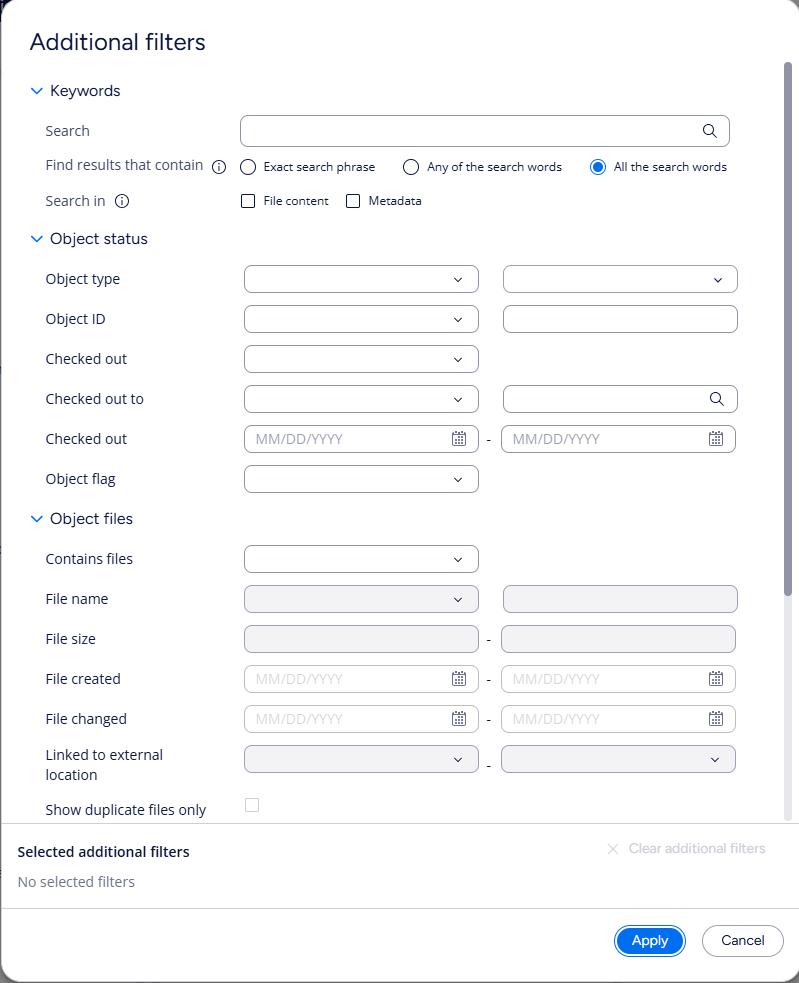The height and width of the screenshot is (983, 799).
Task: Open calendar for Checked out start date
Action: coord(459,439)
